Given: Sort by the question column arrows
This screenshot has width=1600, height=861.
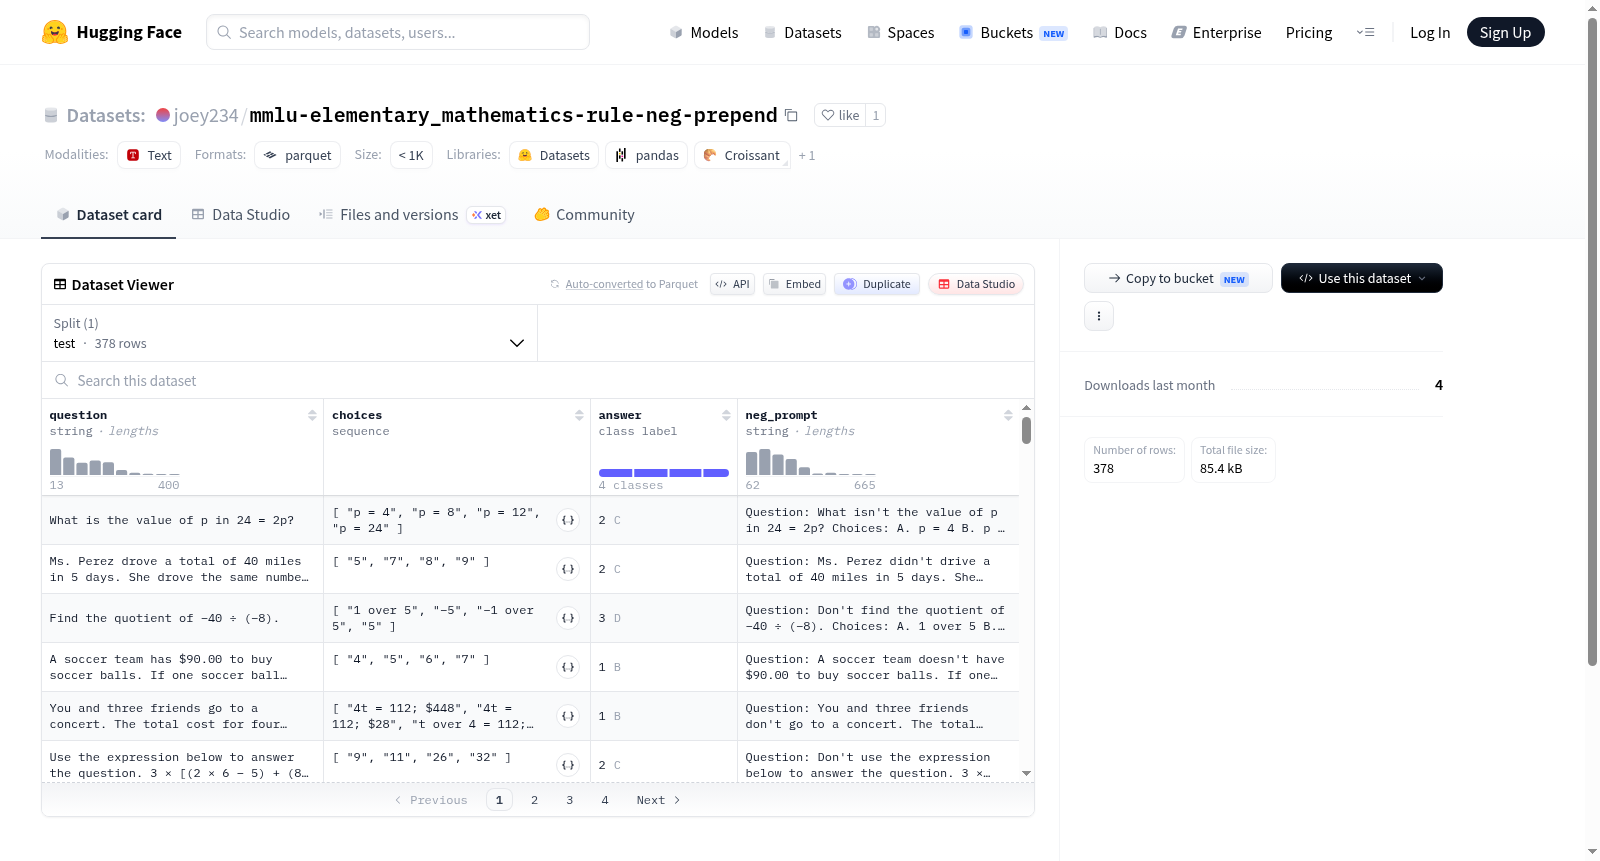Looking at the screenshot, I should [x=312, y=415].
